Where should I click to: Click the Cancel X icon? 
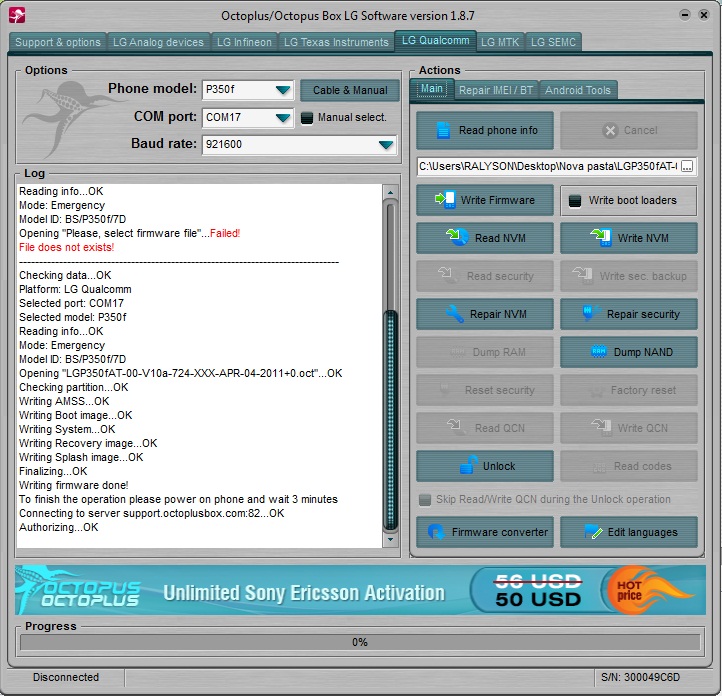click(x=610, y=131)
